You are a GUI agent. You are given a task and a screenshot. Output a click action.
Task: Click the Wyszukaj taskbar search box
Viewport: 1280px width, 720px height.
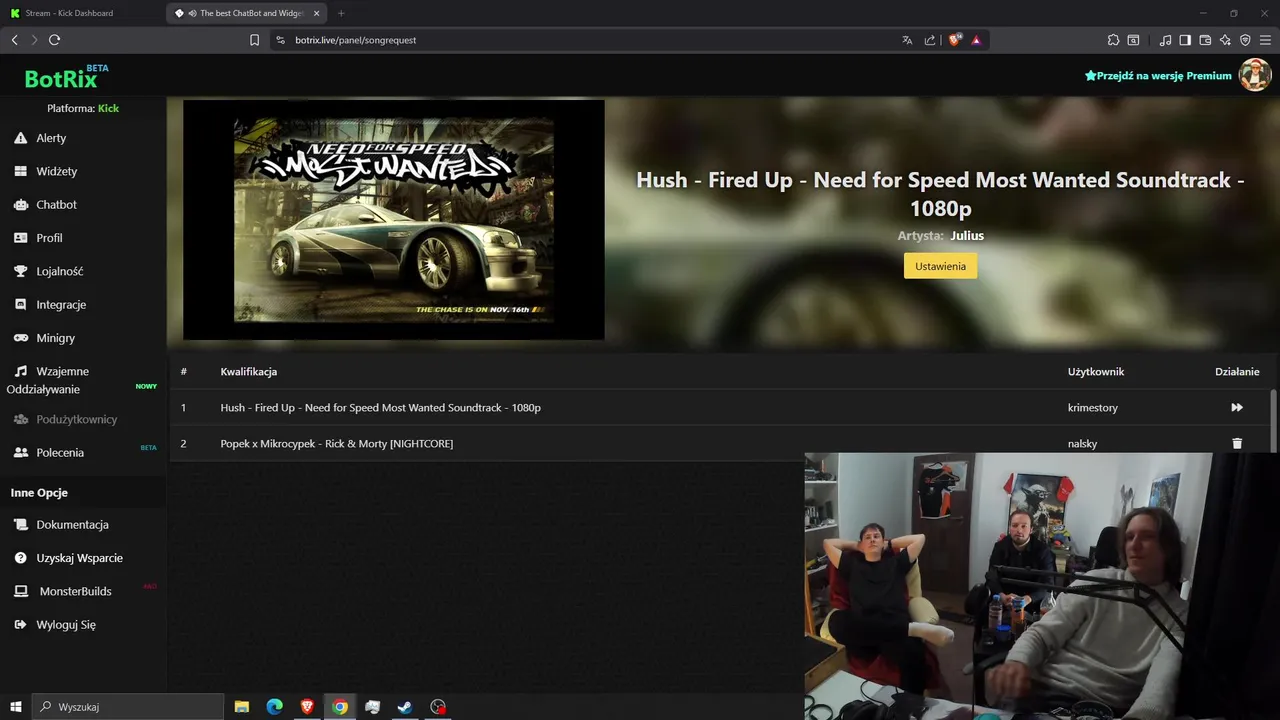tap(128, 707)
